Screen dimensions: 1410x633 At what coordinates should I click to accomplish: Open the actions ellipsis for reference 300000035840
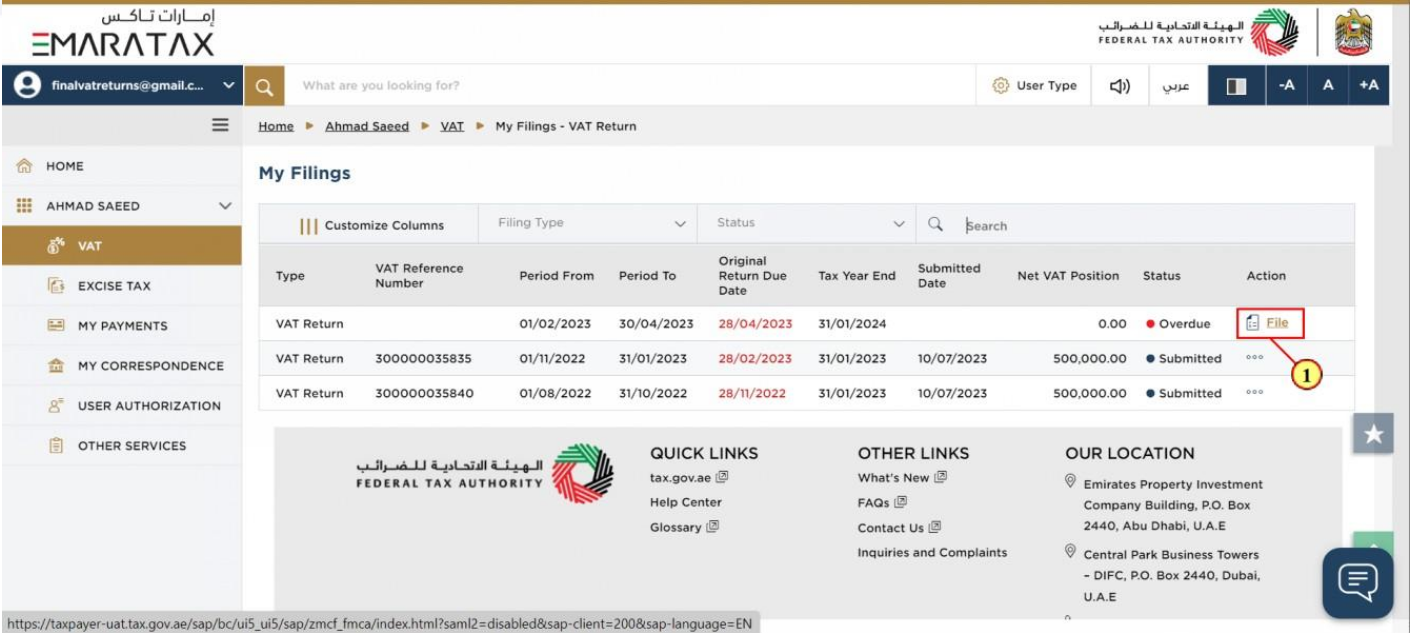(1255, 393)
